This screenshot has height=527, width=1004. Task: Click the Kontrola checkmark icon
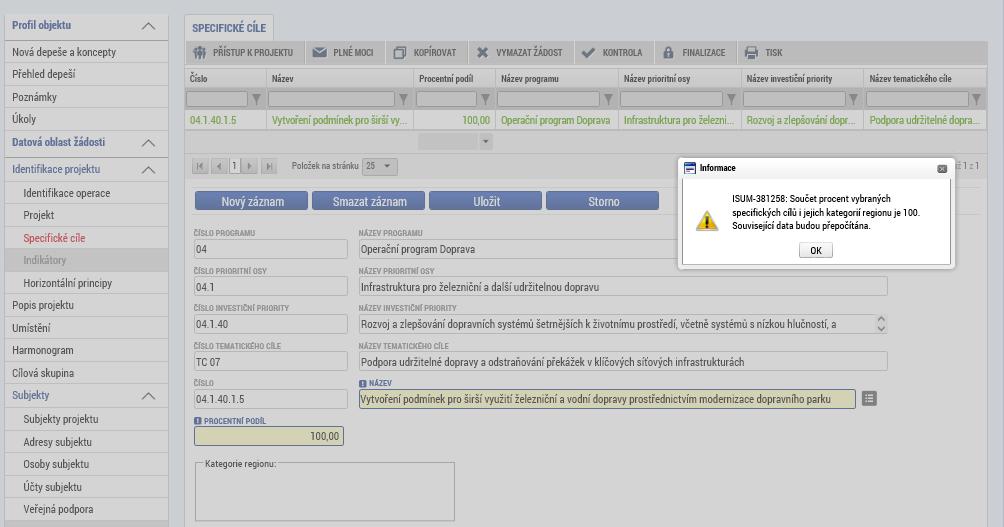tap(588, 53)
